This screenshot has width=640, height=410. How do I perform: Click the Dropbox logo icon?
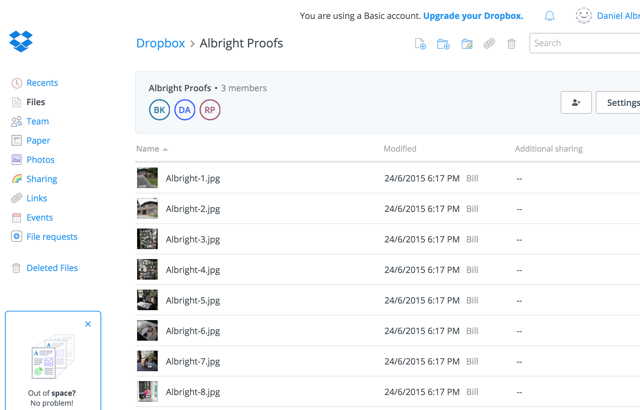pyautogui.click(x=21, y=41)
